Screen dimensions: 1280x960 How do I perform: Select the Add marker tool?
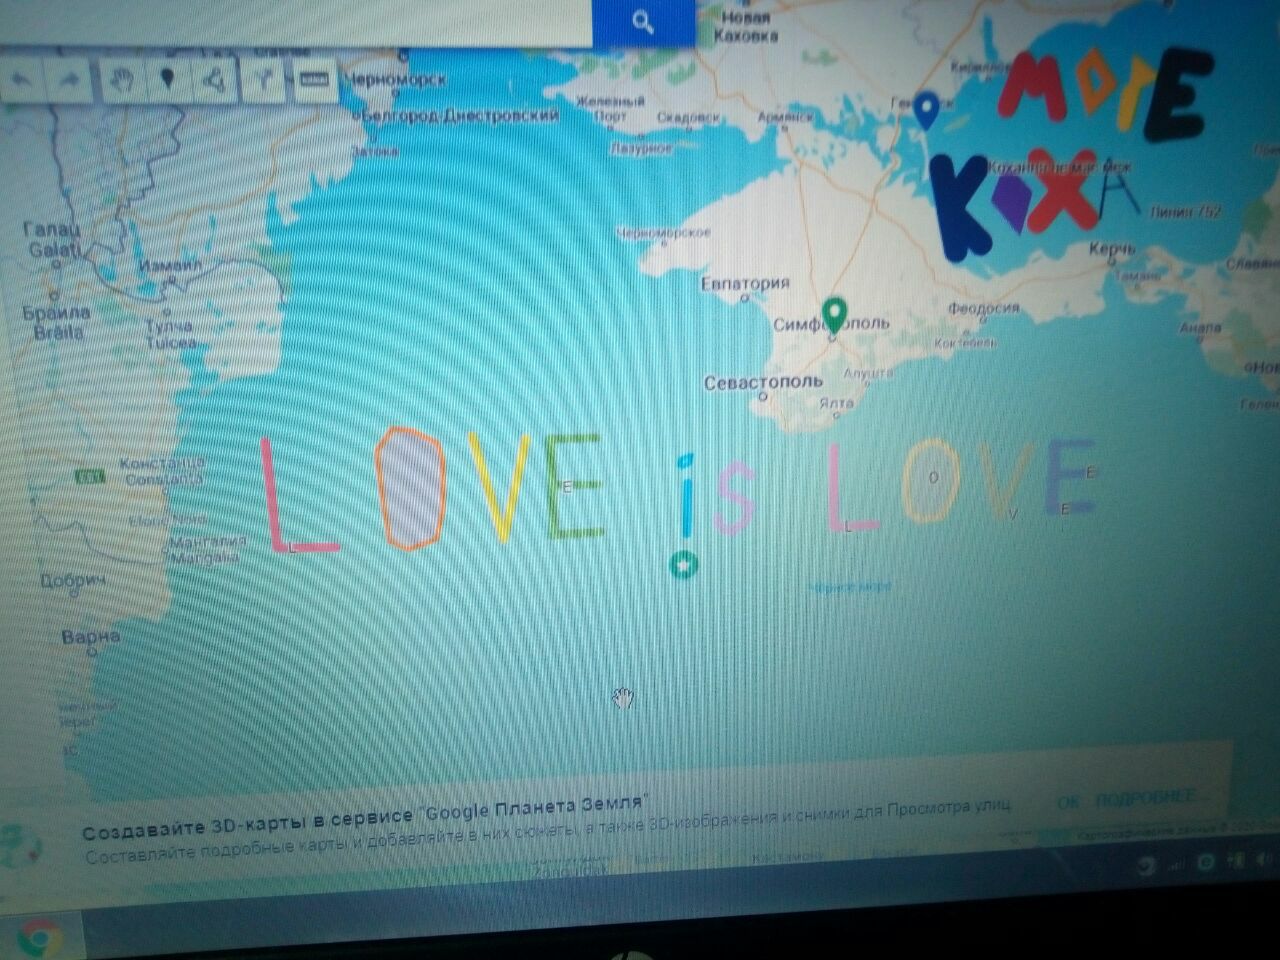(x=168, y=79)
